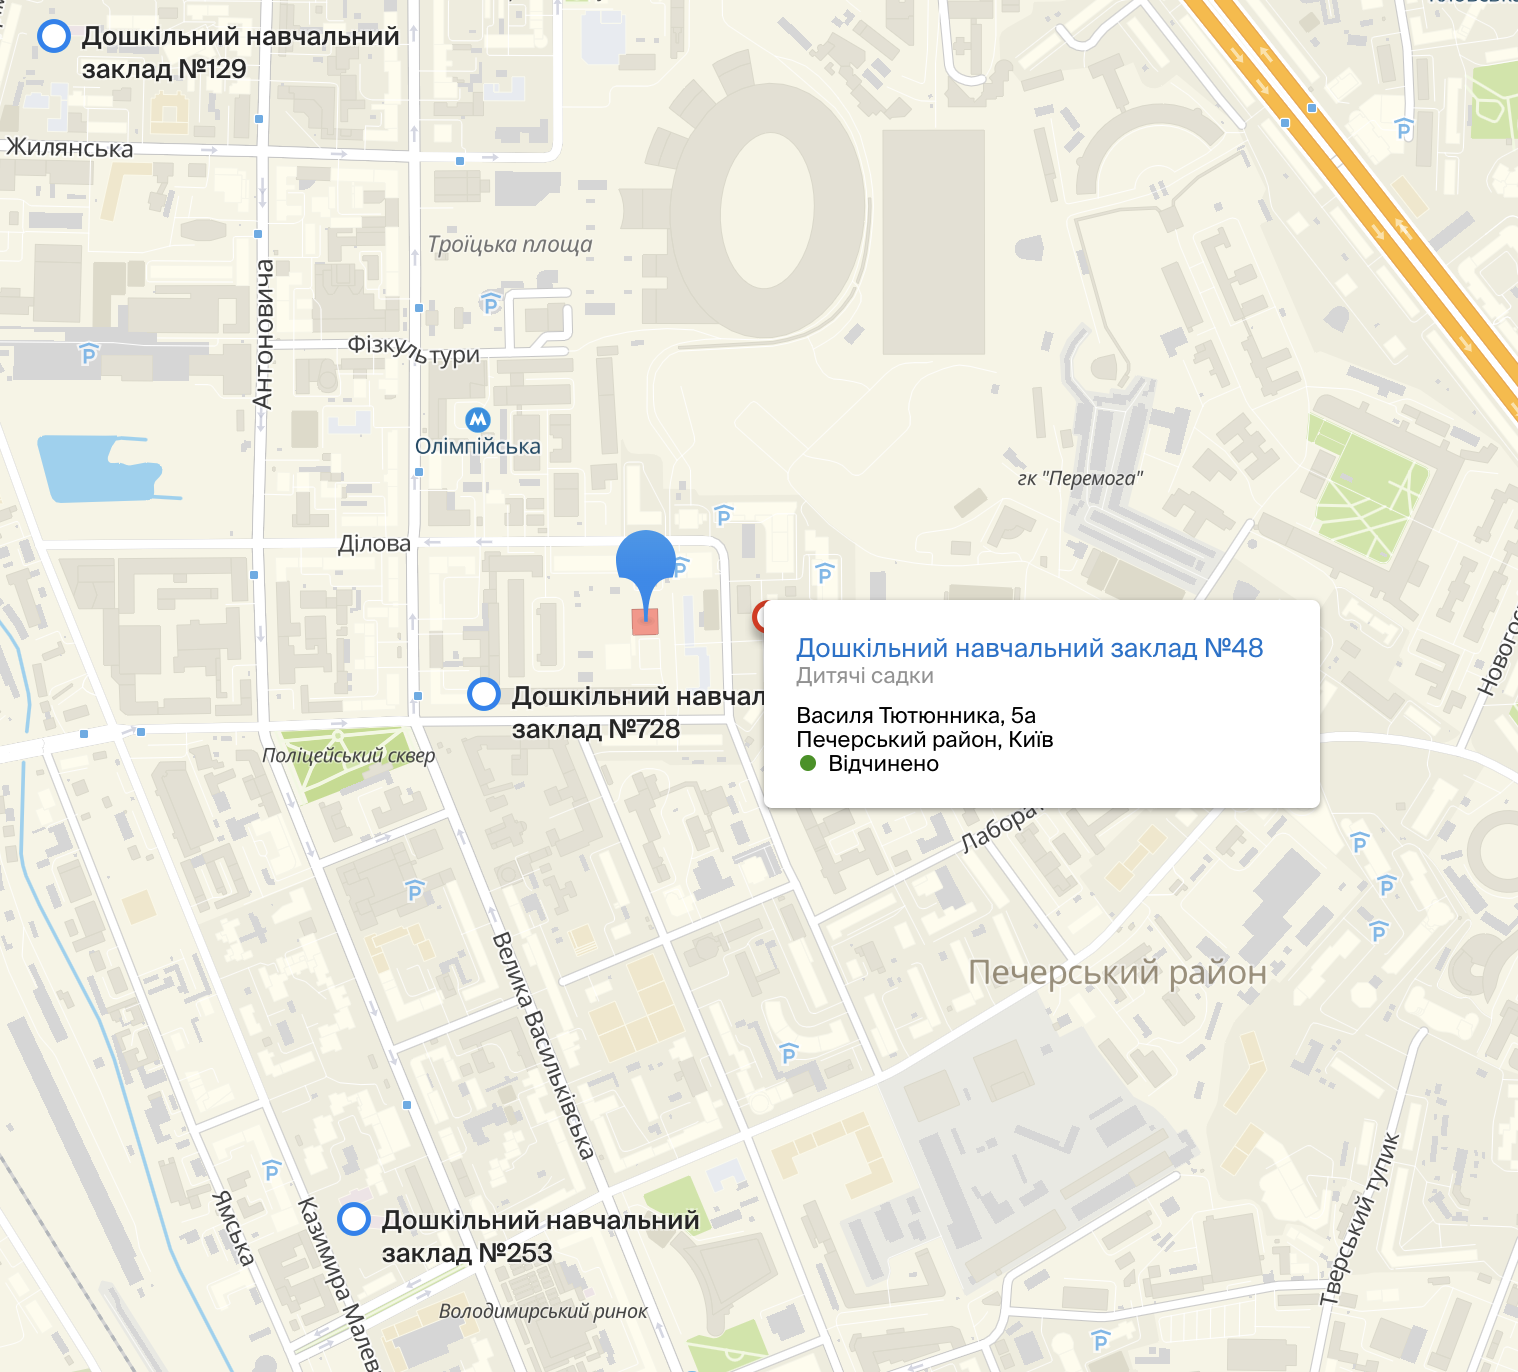Viewport: 1518px width, 1372px height.
Task: Click the parking icon by Ямська street
Action: 271,1170
